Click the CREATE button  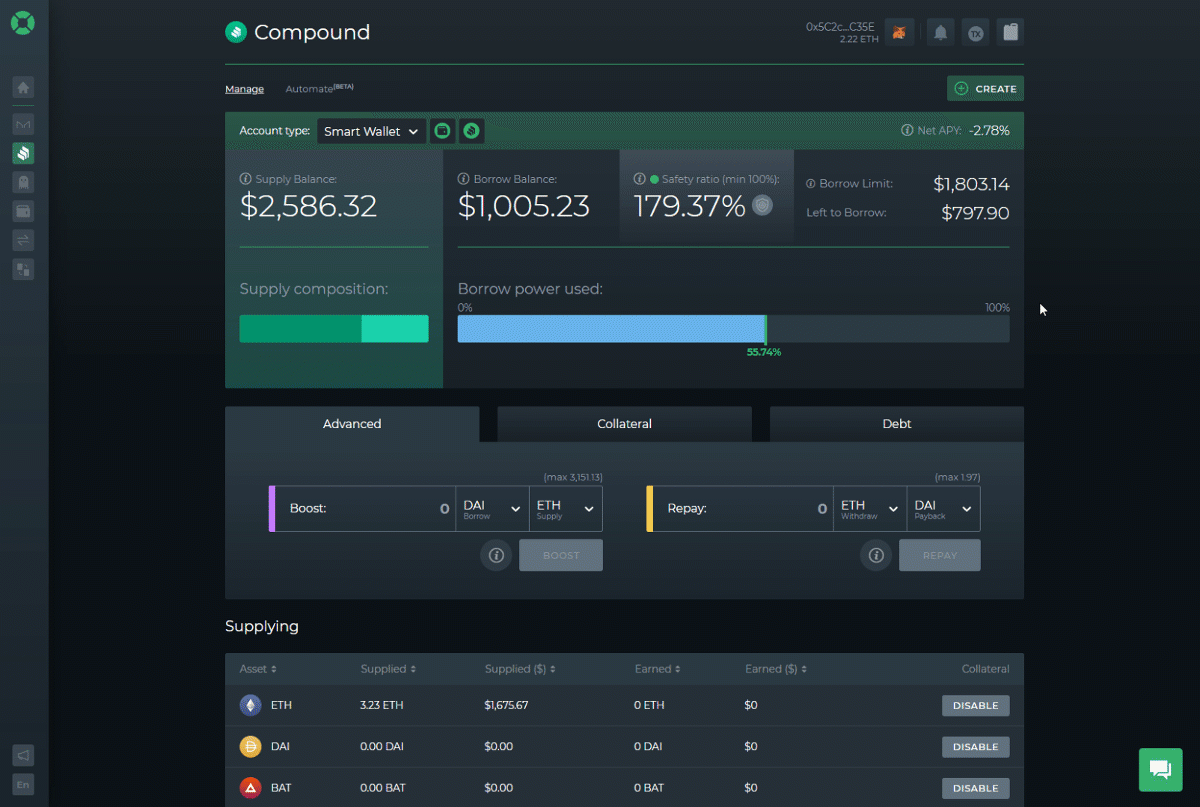[985, 89]
